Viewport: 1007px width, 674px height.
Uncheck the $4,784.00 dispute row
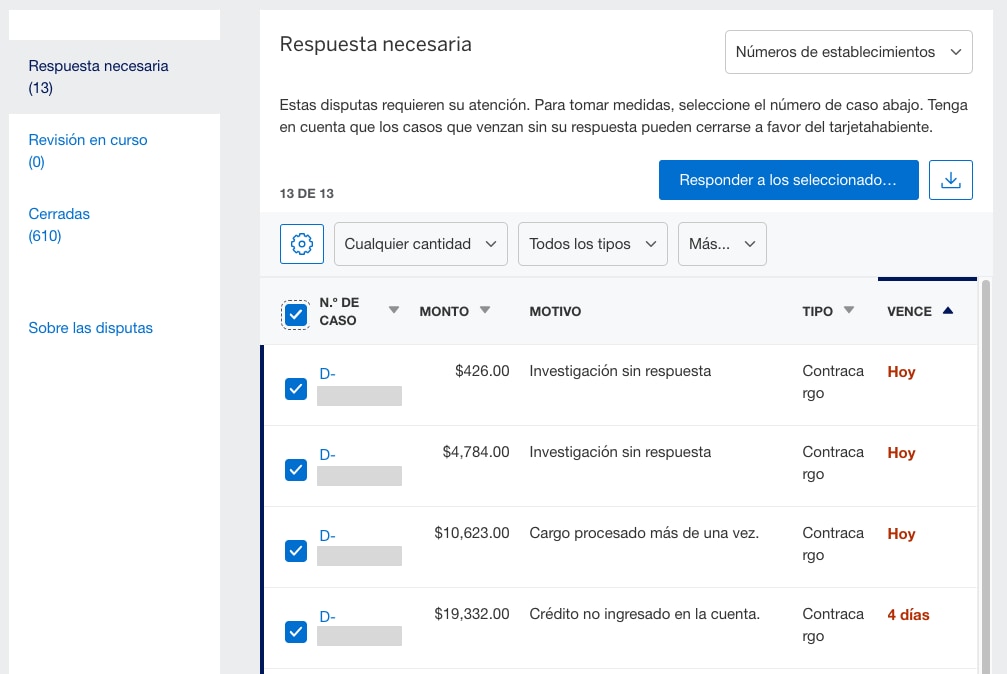(295, 470)
